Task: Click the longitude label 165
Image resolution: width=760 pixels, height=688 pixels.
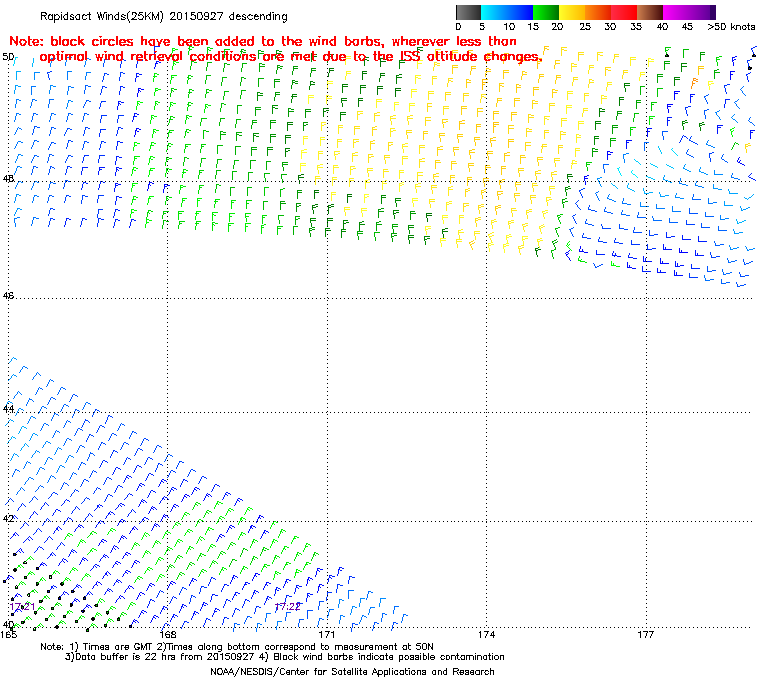Action: click(x=9, y=634)
